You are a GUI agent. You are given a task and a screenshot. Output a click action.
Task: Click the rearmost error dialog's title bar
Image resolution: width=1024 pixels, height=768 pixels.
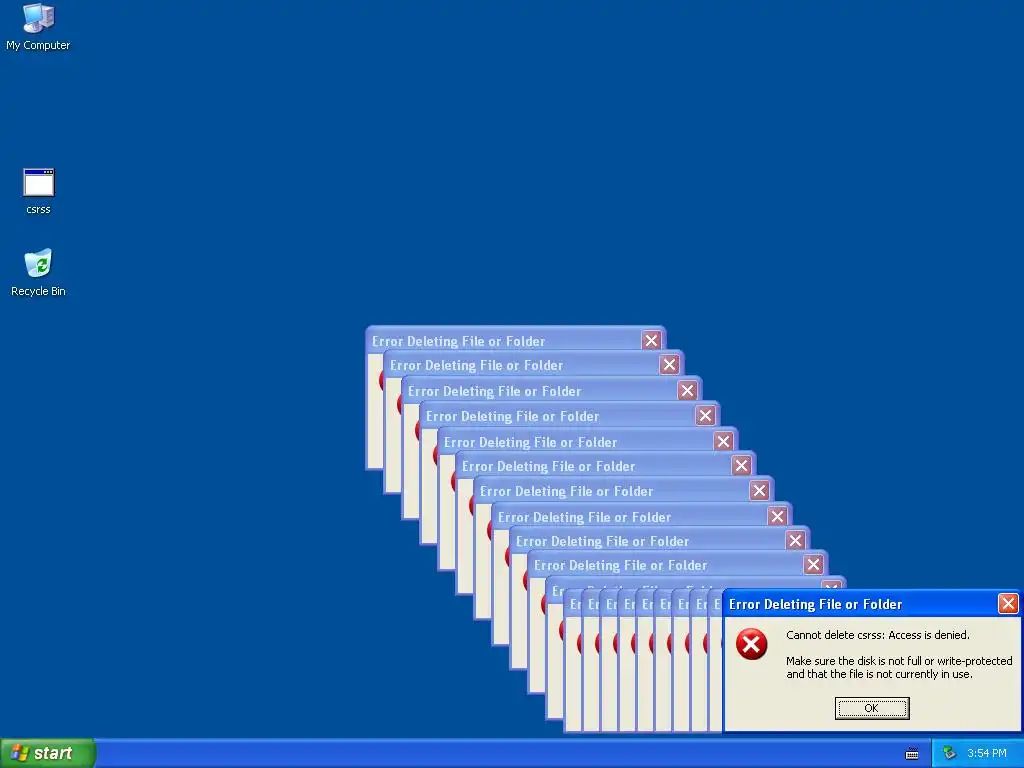[x=515, y=340]
